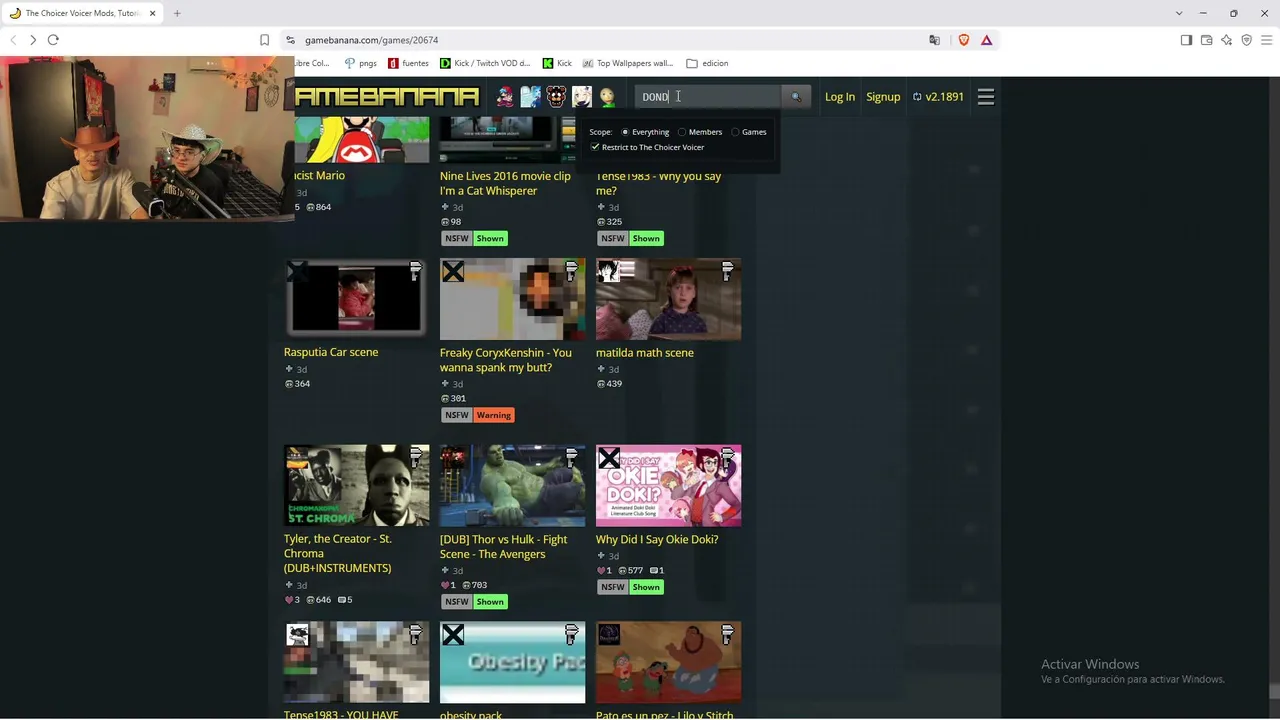Open the Thor vs Hulk thumbnail
The image size is (1280, 720).
click(x=512, y=486)
